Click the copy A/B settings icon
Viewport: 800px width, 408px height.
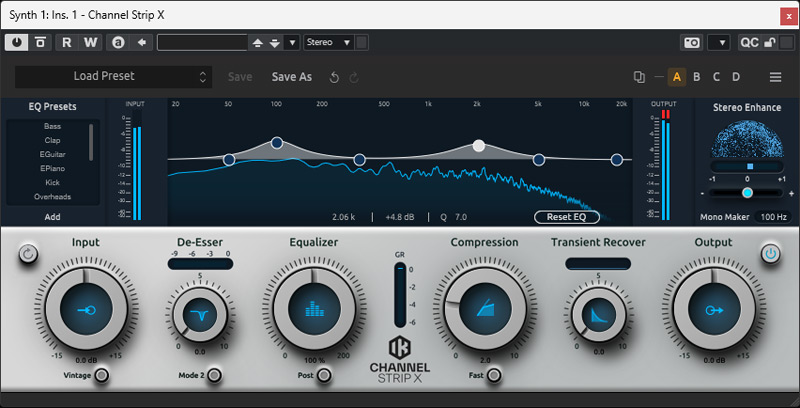[639, 77]
